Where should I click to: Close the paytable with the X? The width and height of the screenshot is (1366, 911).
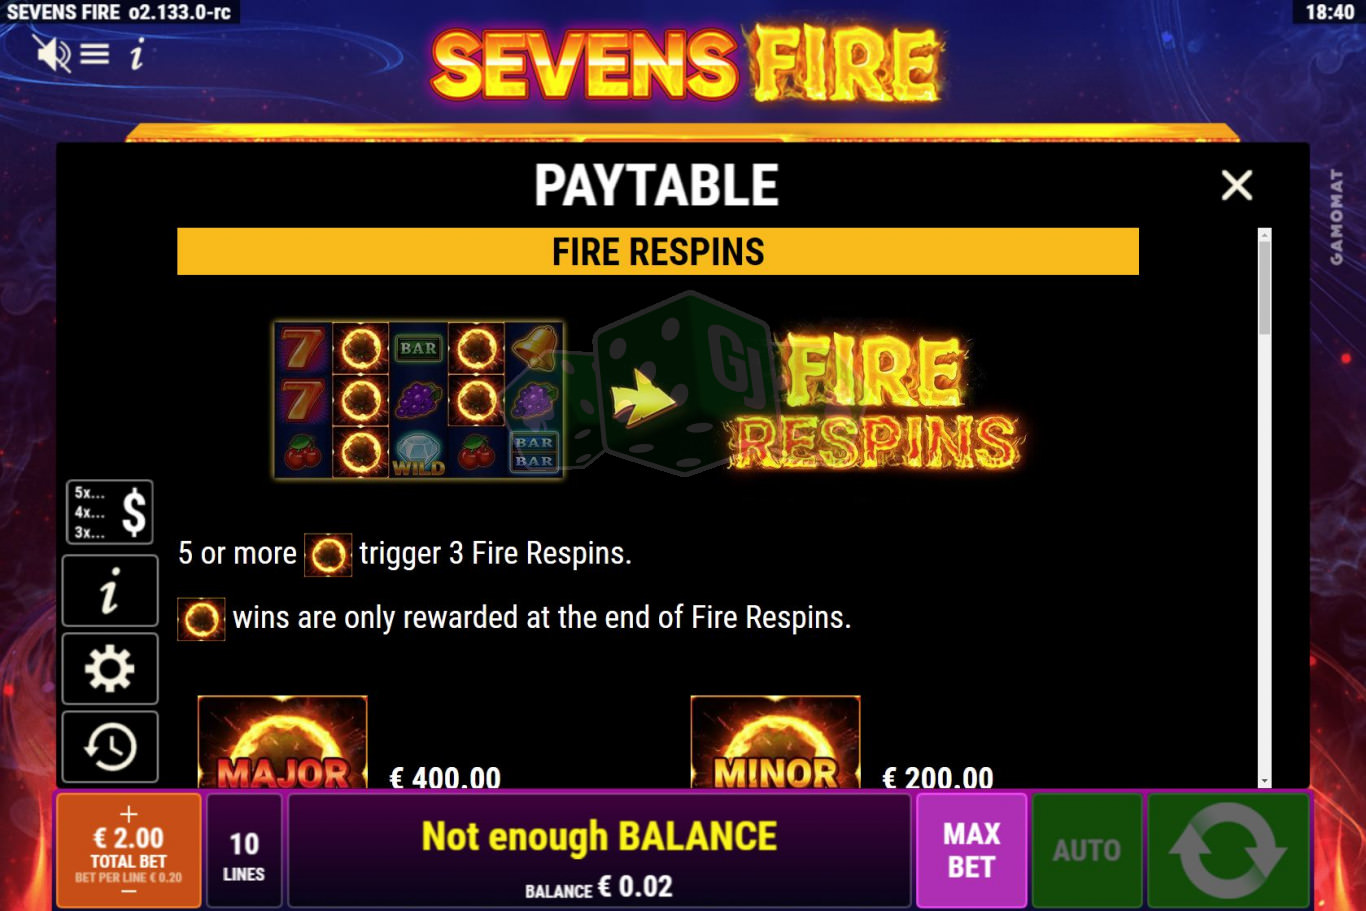[1237, 185]
